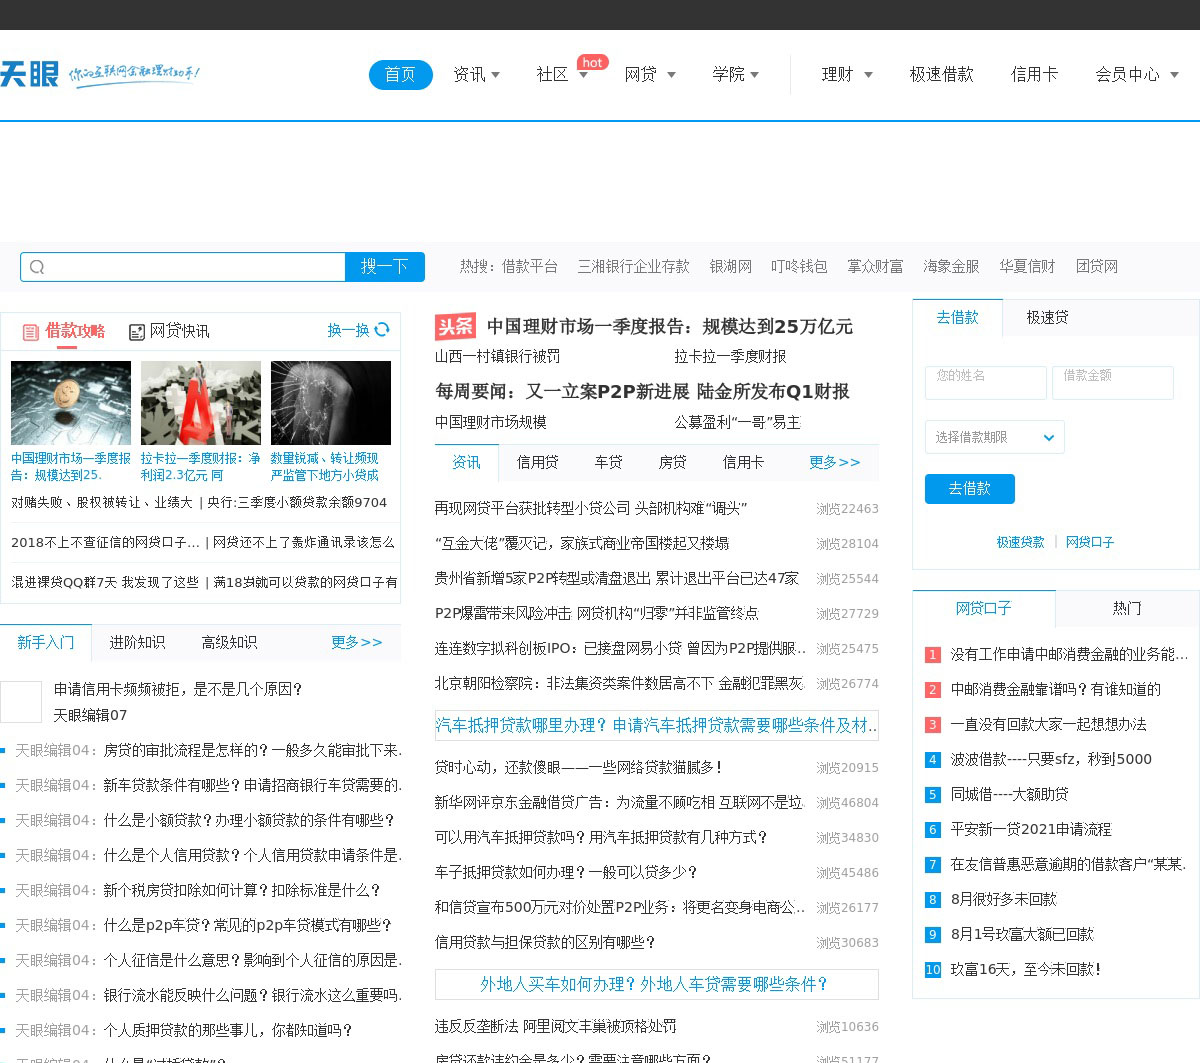Expand the 理财 navigation dropdown
The width and height of the screenshot is (1200, 1063).
846,75
